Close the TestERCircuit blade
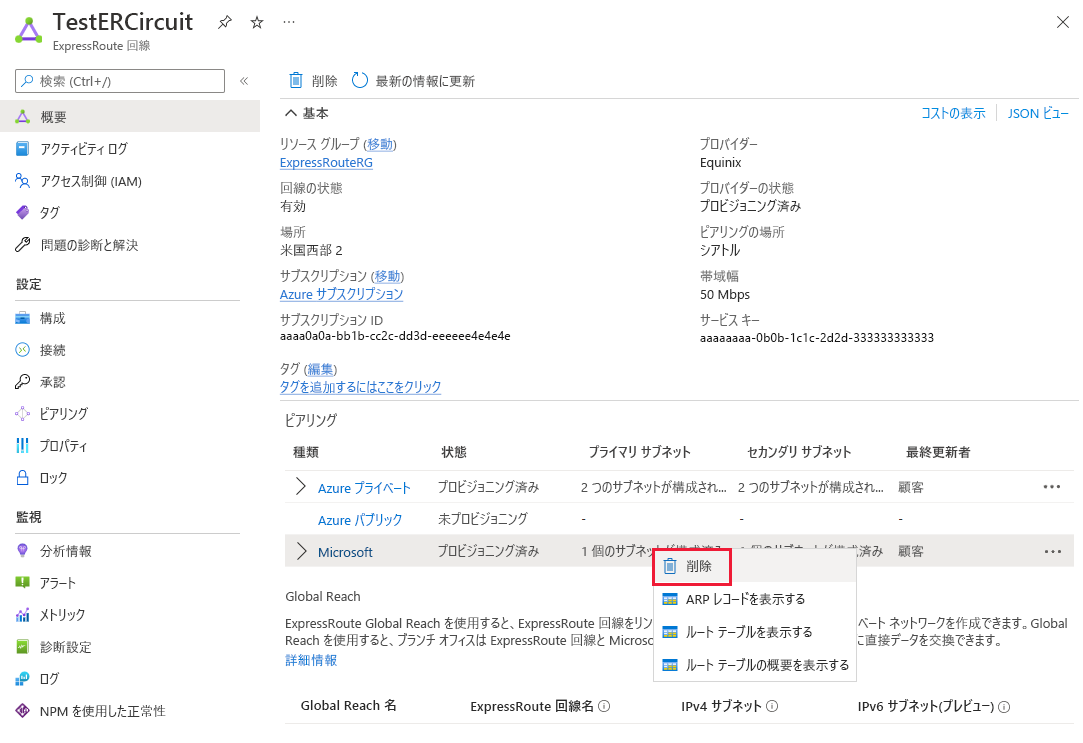Image resolution: width=1083 pixels, height=743 pixels. click(x=1062, y=22)
